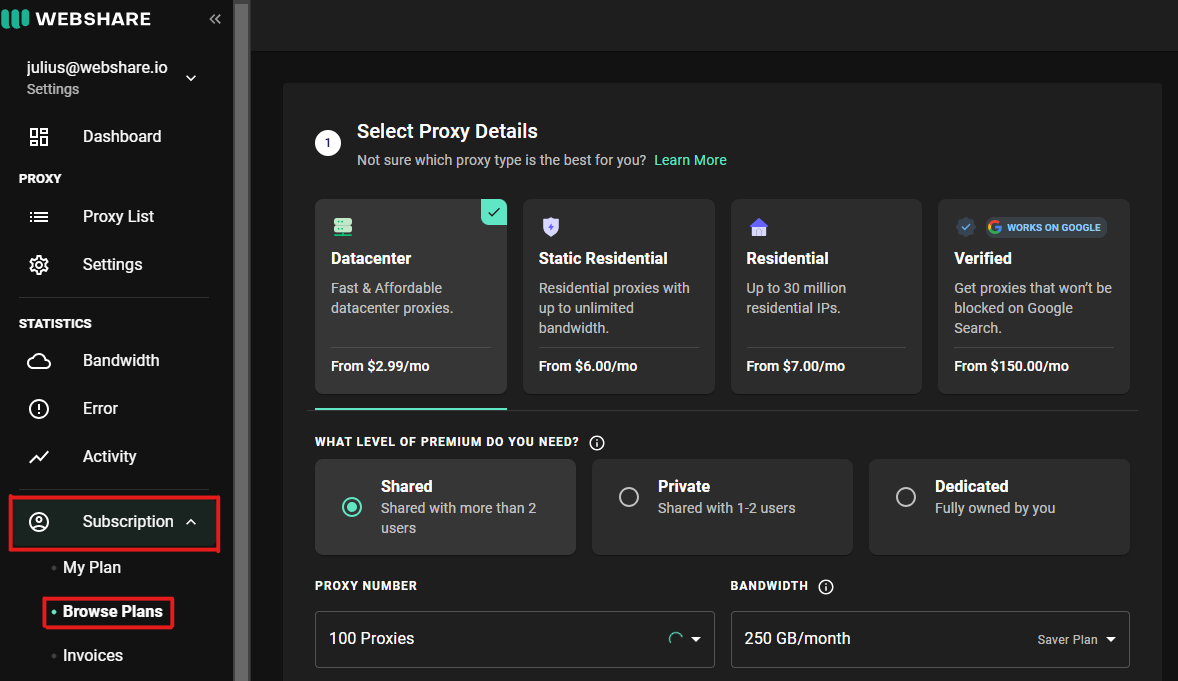This screenshot has width=1178, height=681.
Task: Open proxy Settings menu item
Action: tap(112, 265)
